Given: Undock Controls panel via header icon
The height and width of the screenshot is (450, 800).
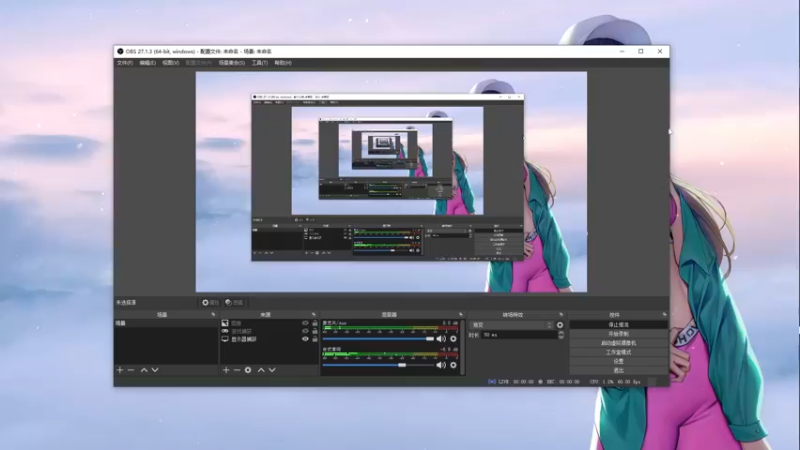Looking at the screenshot, I should [664, 314].
